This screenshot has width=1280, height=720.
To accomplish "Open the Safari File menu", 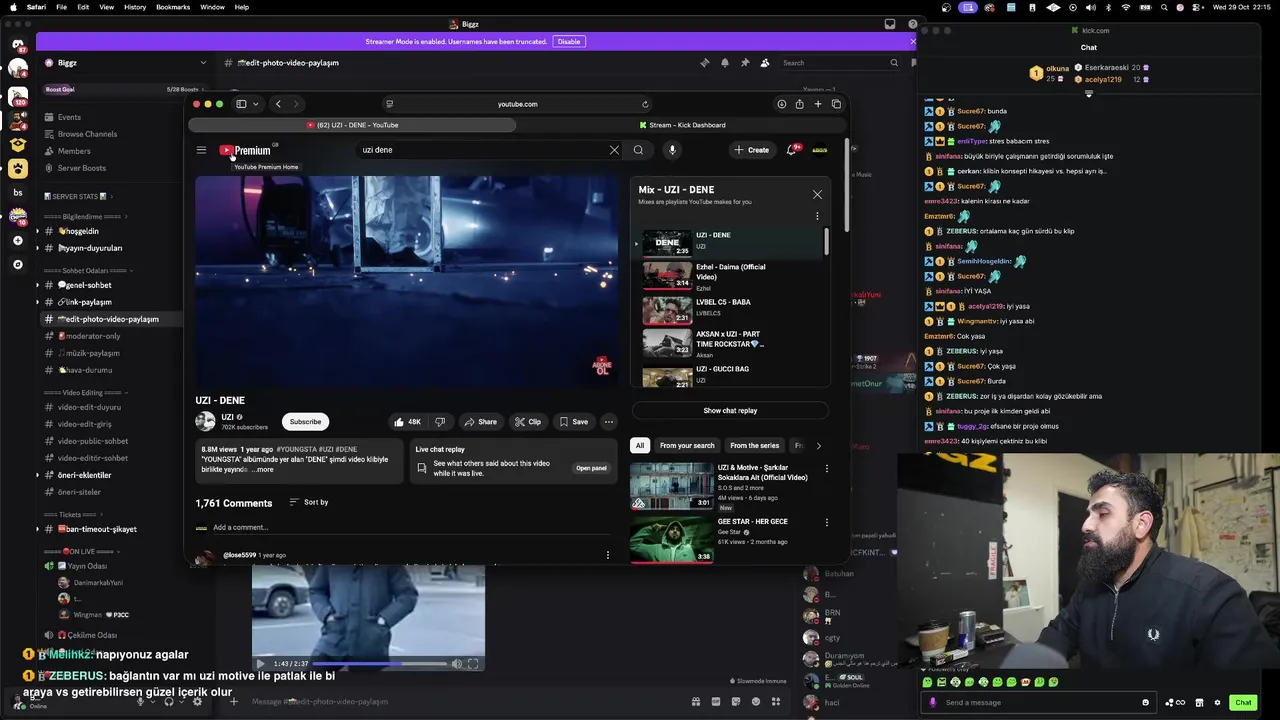I will coord(61,7).
